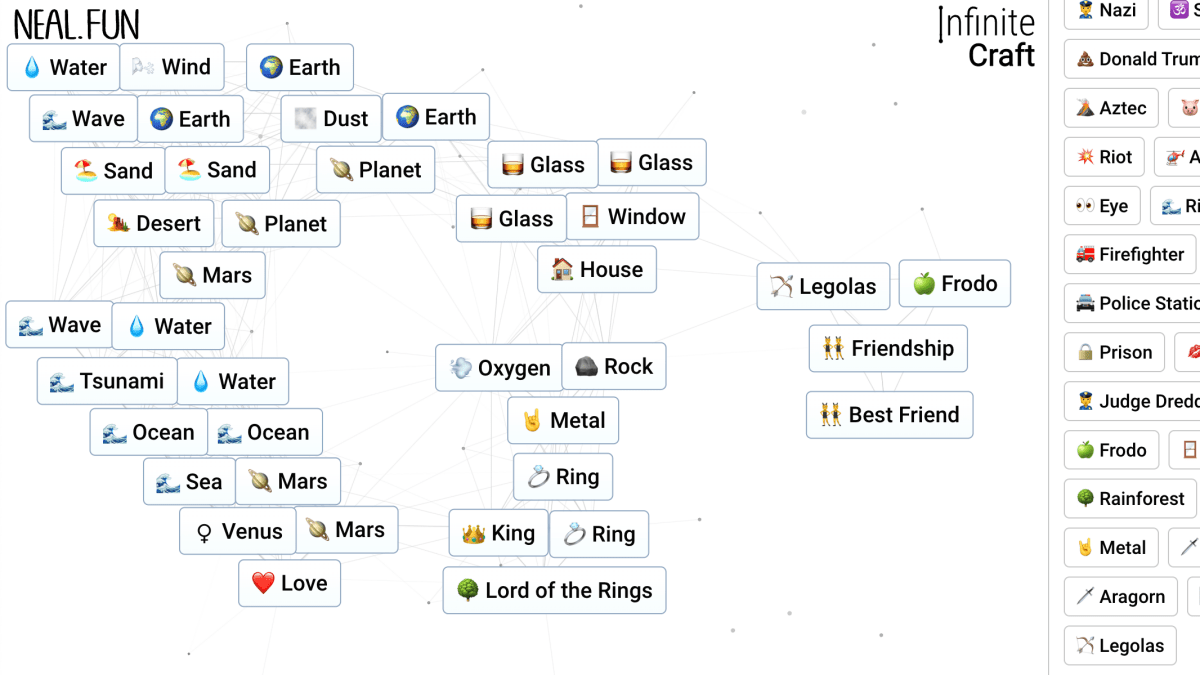
Task: Choose Judge Dredd from the element list
Action: click(1130, 401)
